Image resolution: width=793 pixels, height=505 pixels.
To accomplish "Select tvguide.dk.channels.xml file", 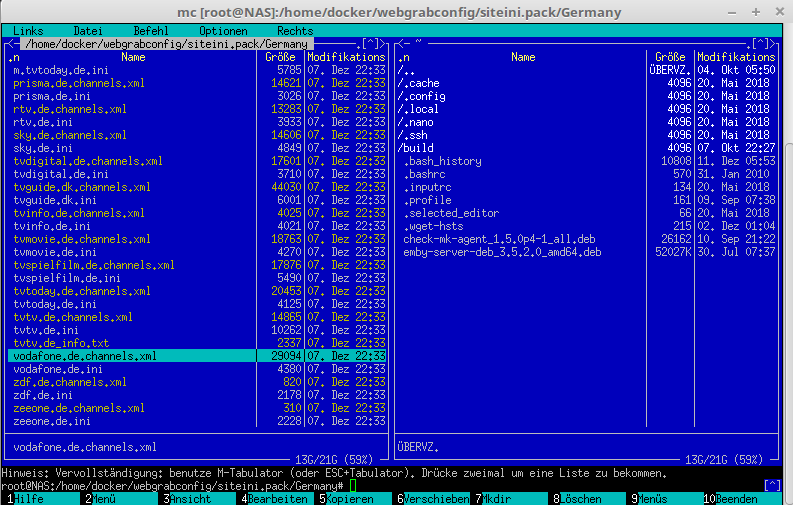I will pyautogui.click(x=82, y=187).
